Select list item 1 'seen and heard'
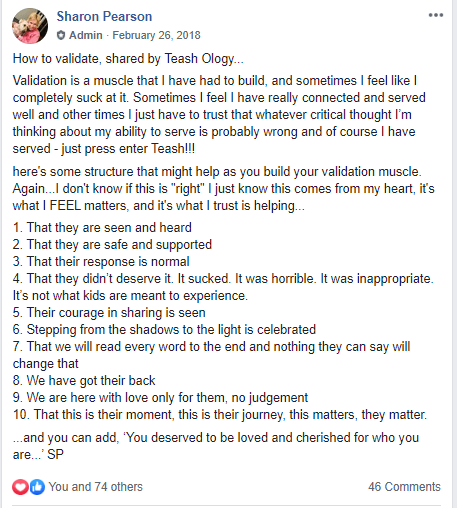 (102, 228)
